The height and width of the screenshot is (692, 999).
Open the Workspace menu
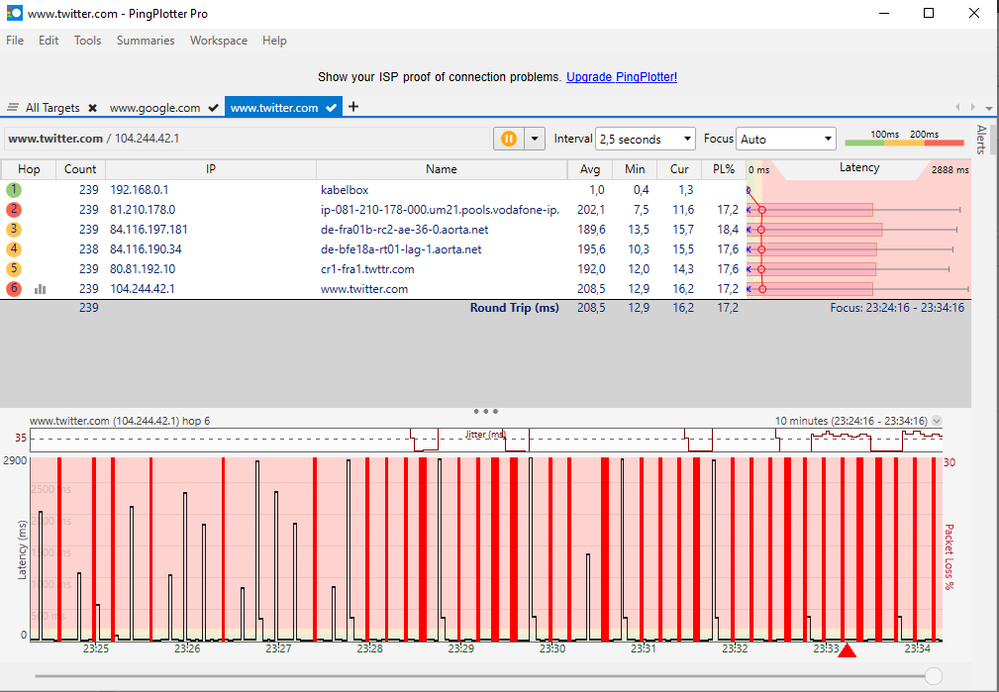point(219,40)
